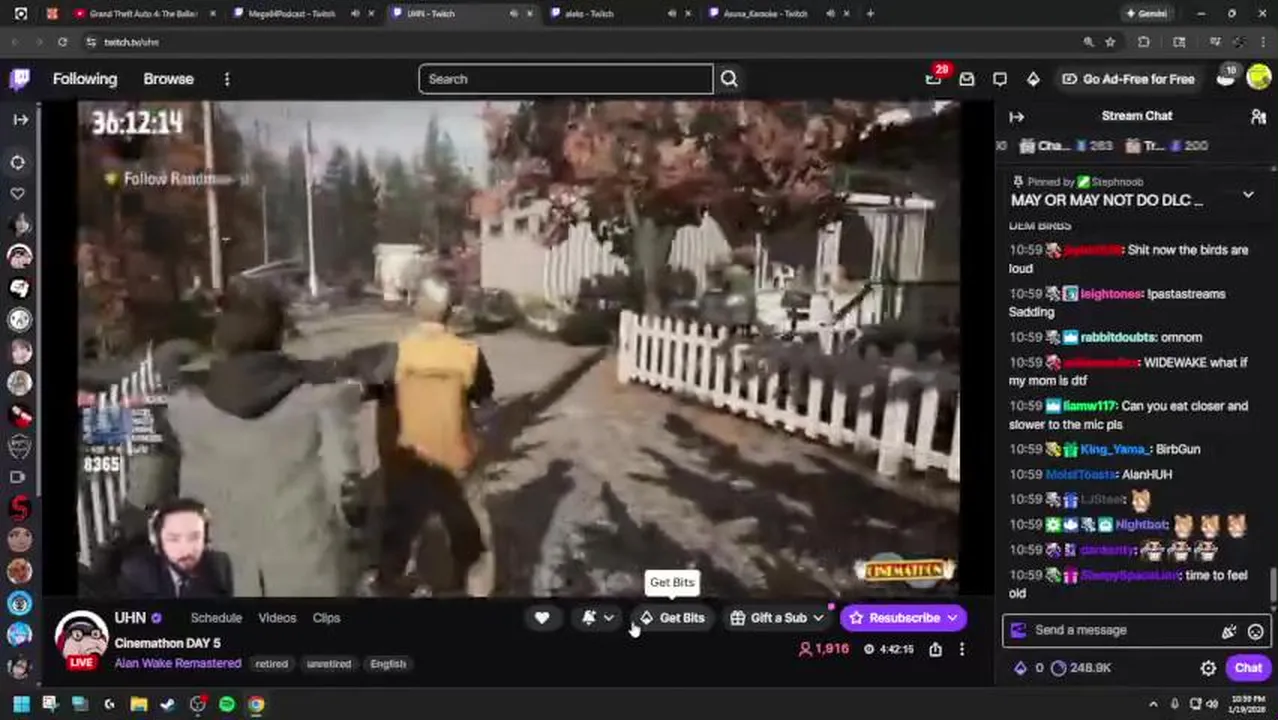
Task: Open the emote picker smiley
Action: tap(1255, 631)
